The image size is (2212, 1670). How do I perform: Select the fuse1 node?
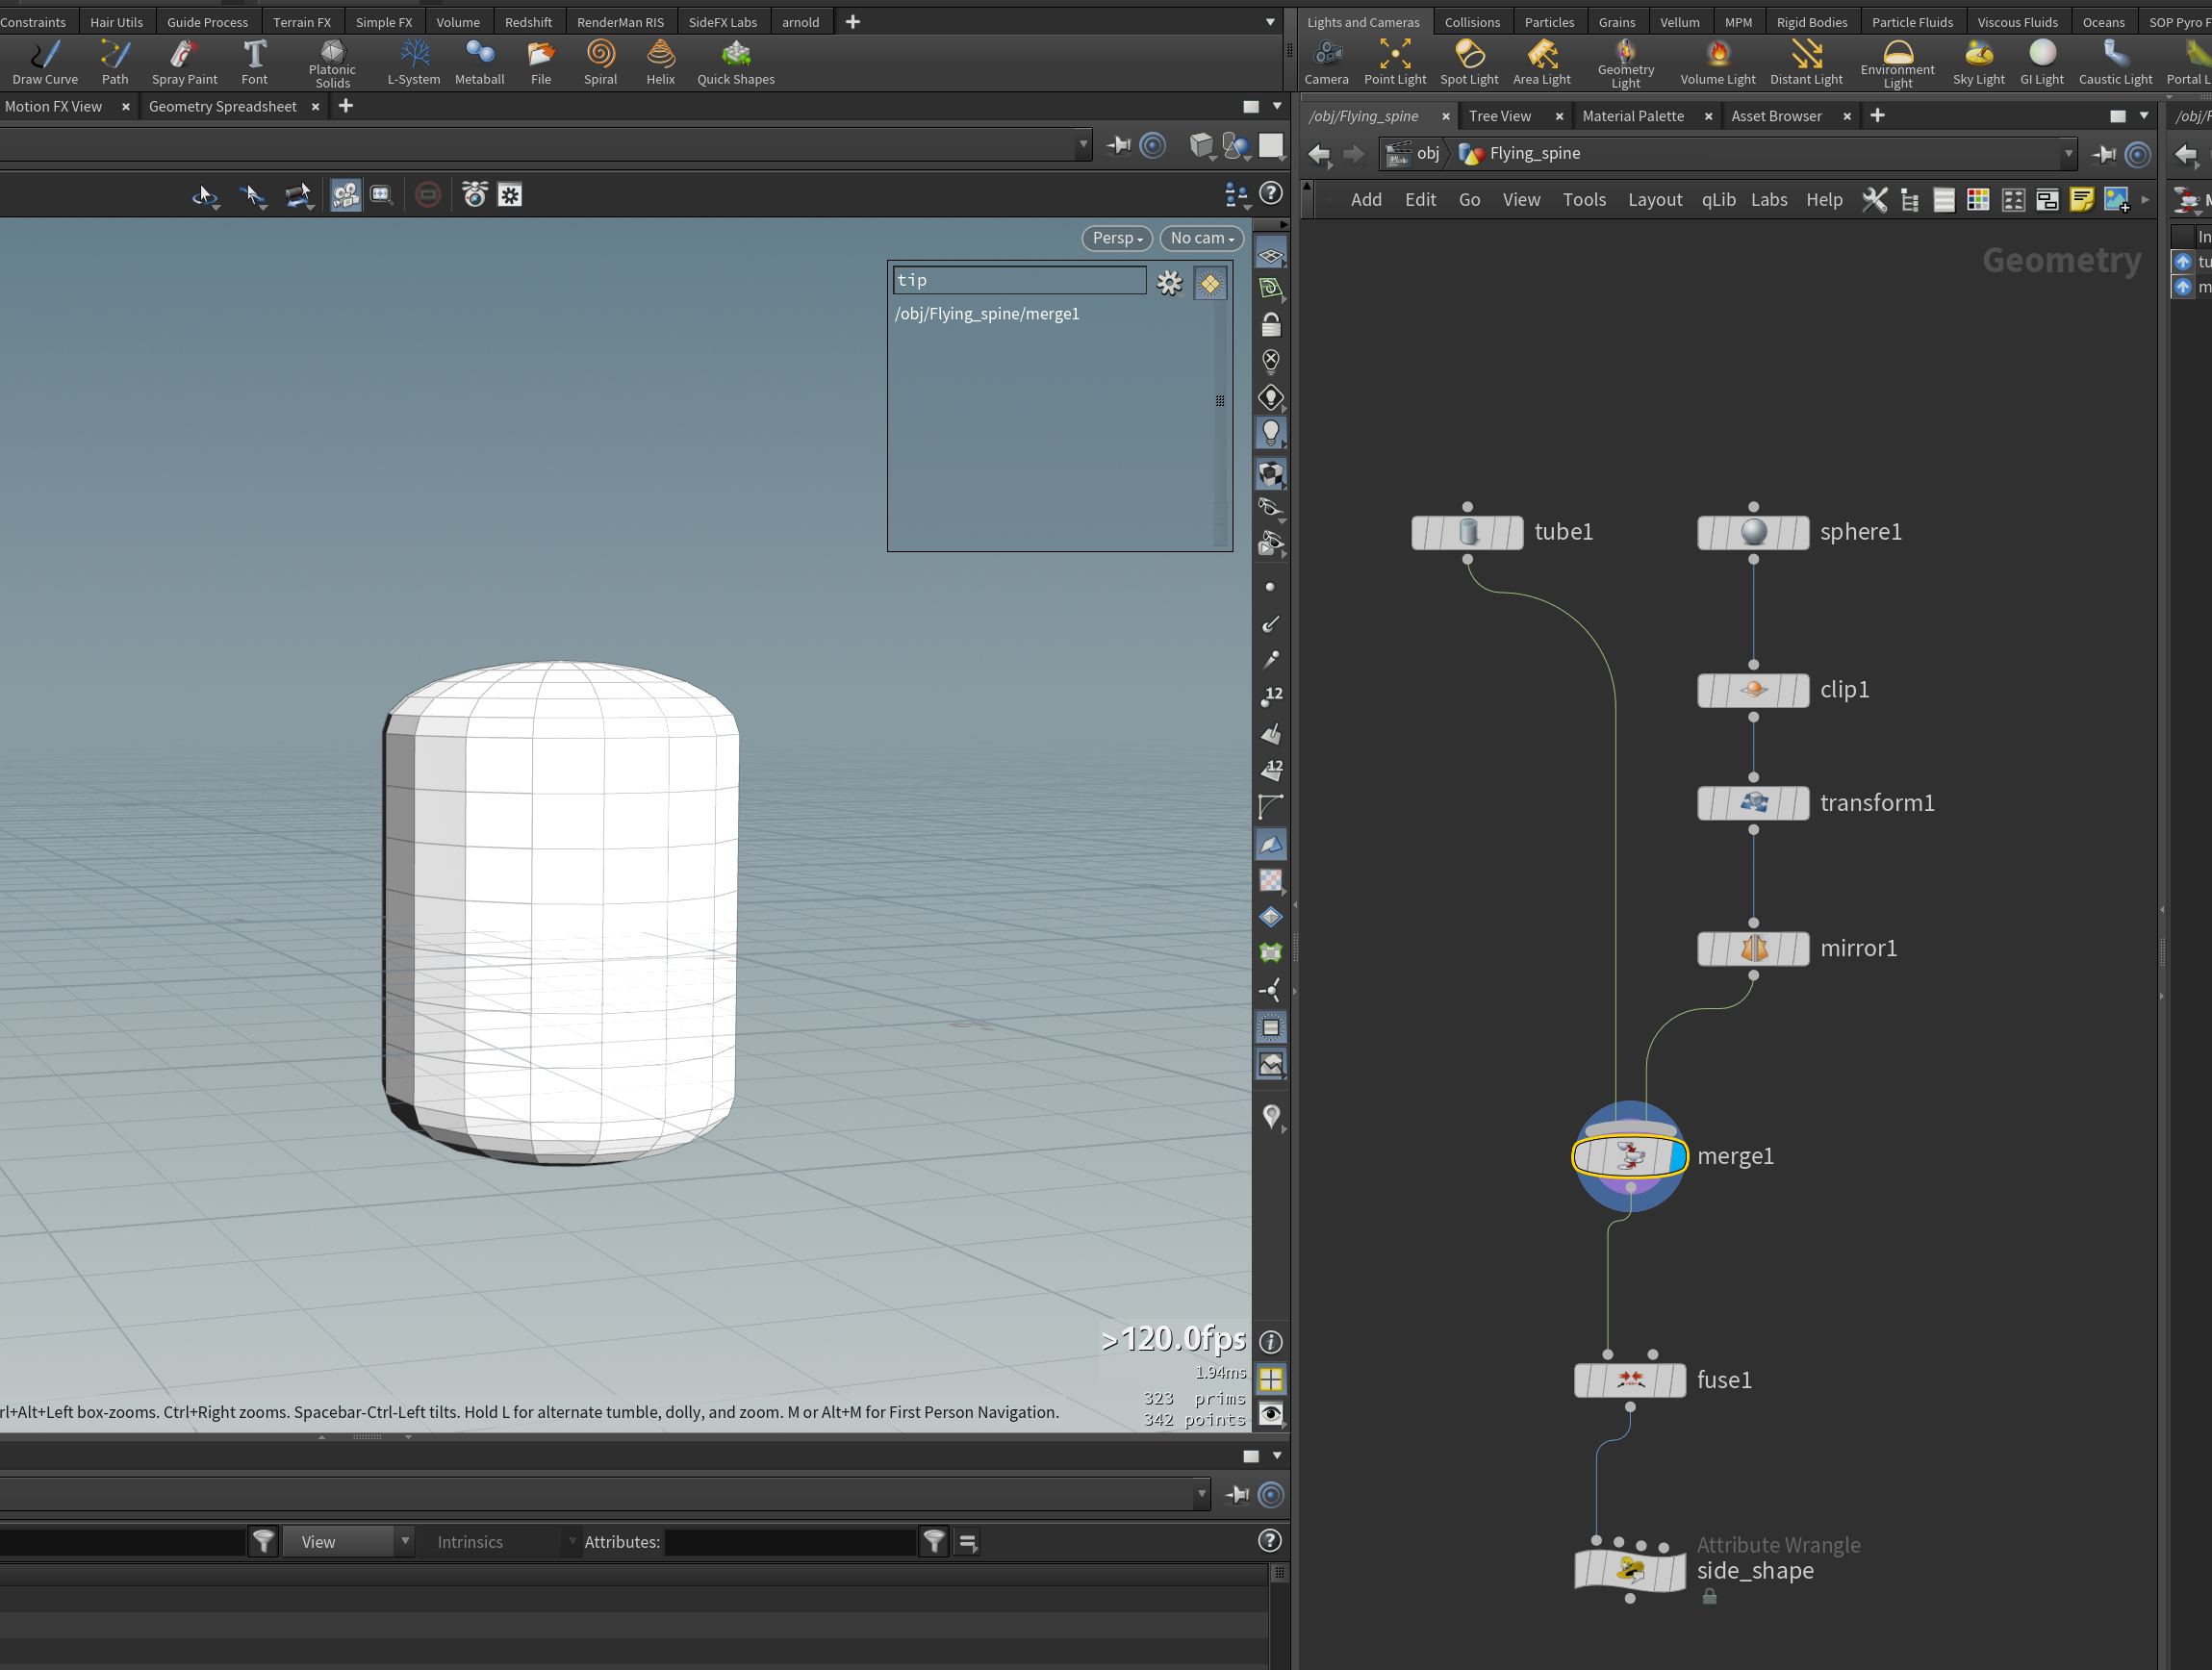[1630, 1380]
